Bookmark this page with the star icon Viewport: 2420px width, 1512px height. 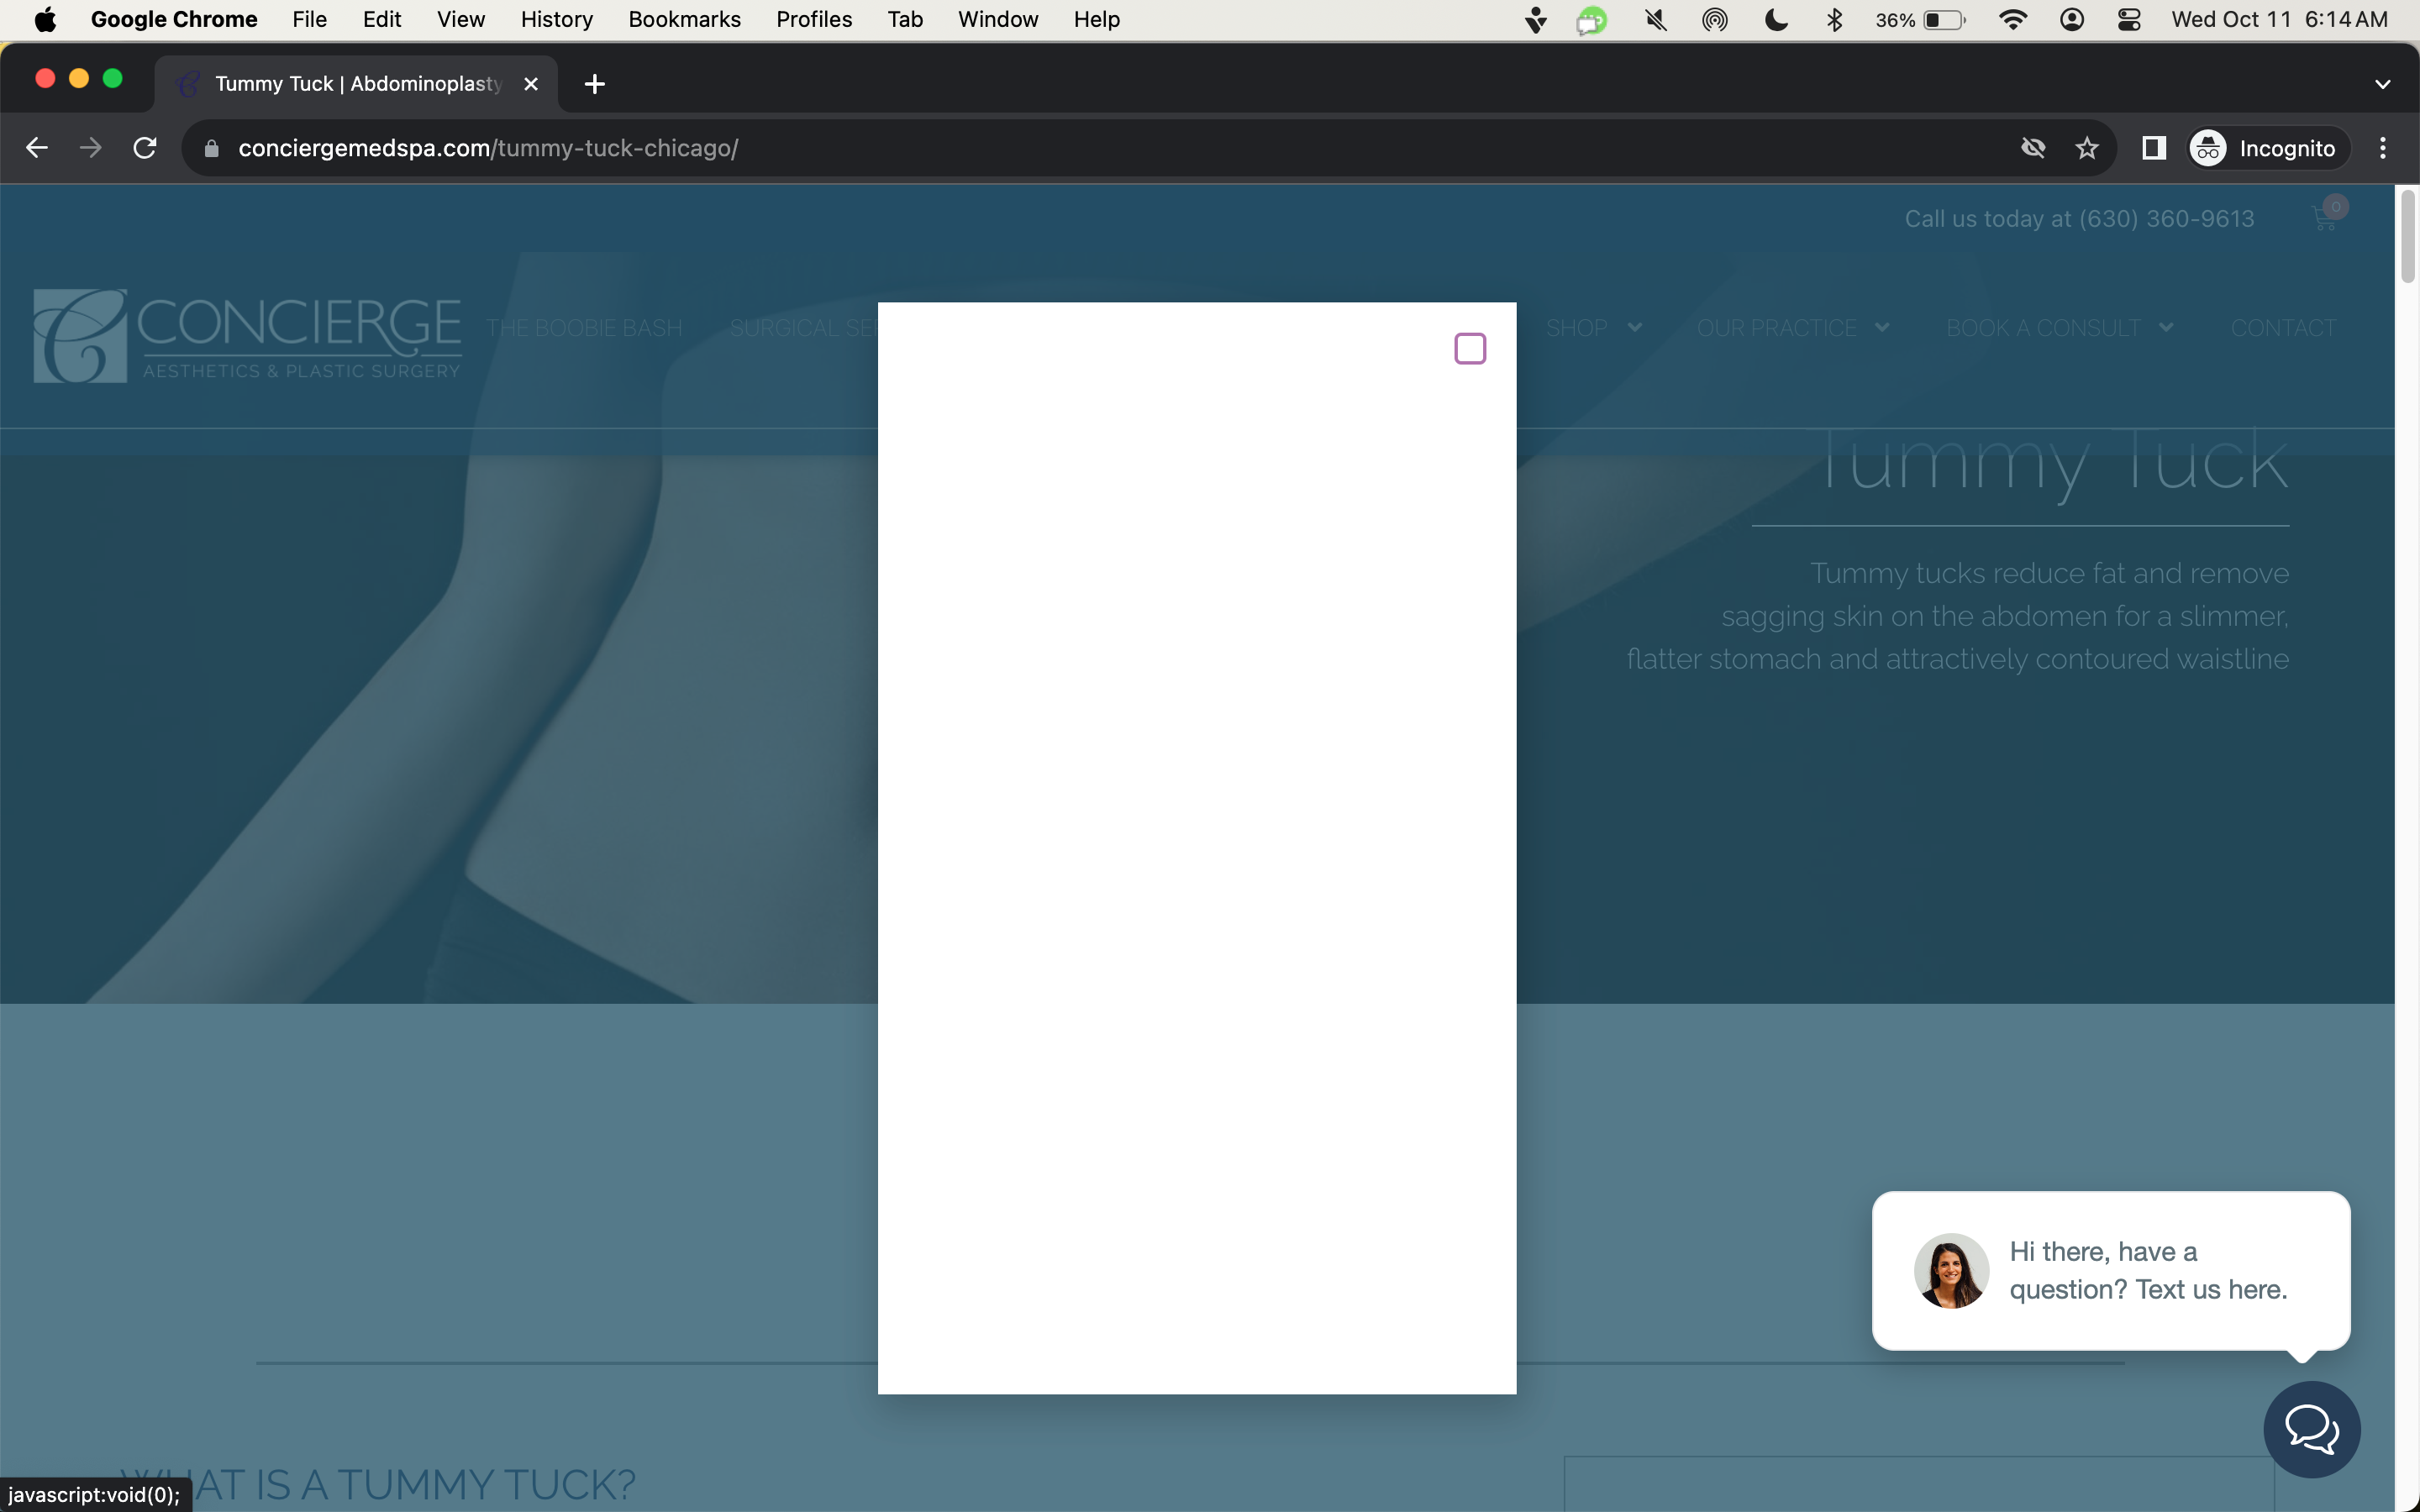tap(2087, 148)
